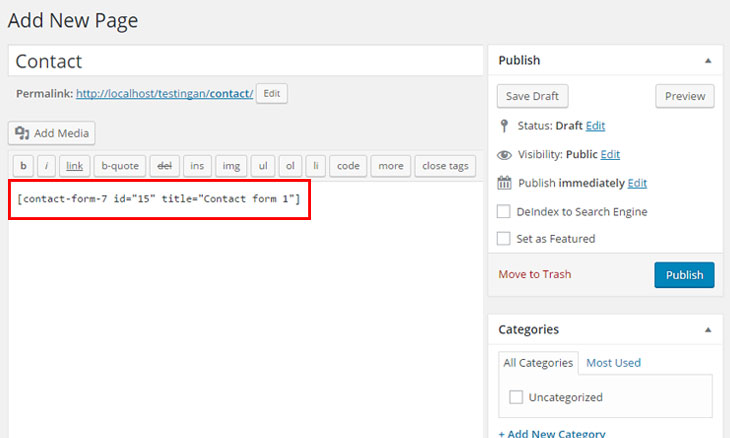The image size is (730, 438).
Task: Click the permalink Edit button
Action: point(272,94)
